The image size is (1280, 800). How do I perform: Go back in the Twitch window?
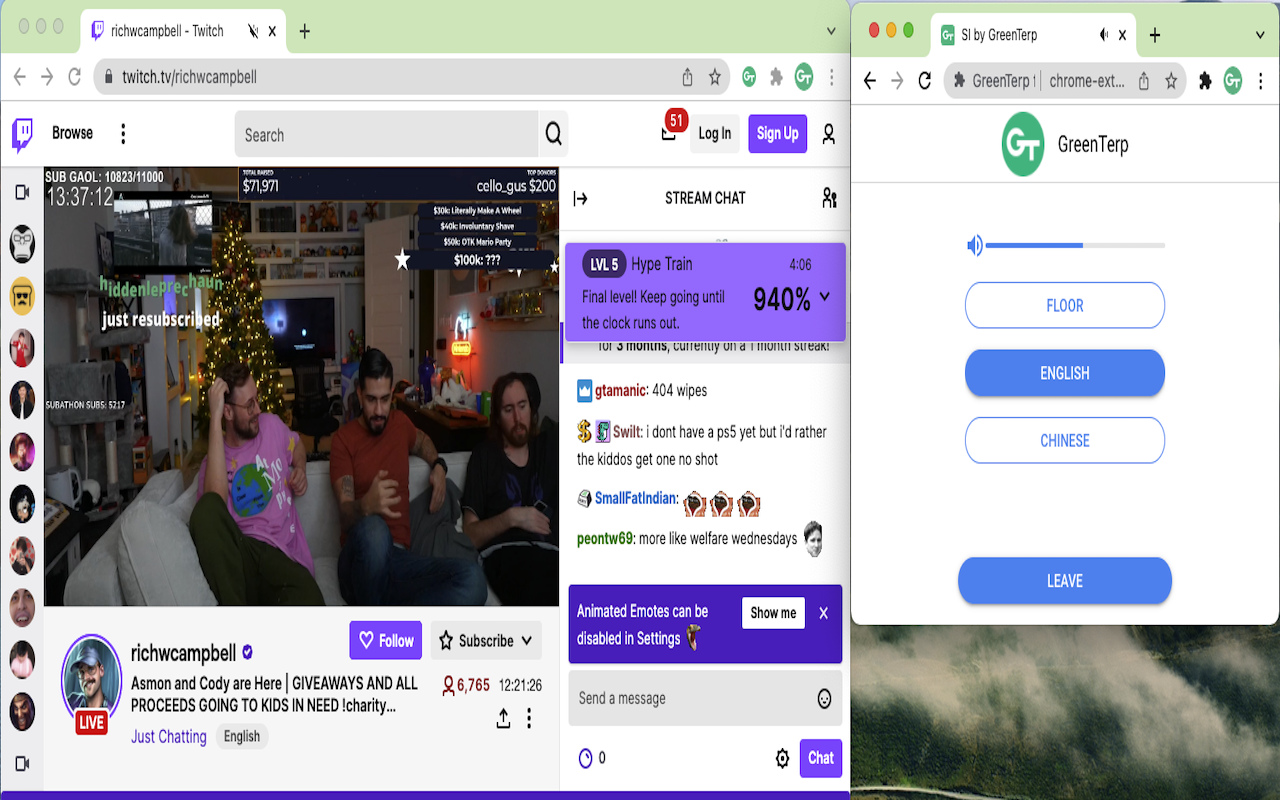[x=20, y=77]
